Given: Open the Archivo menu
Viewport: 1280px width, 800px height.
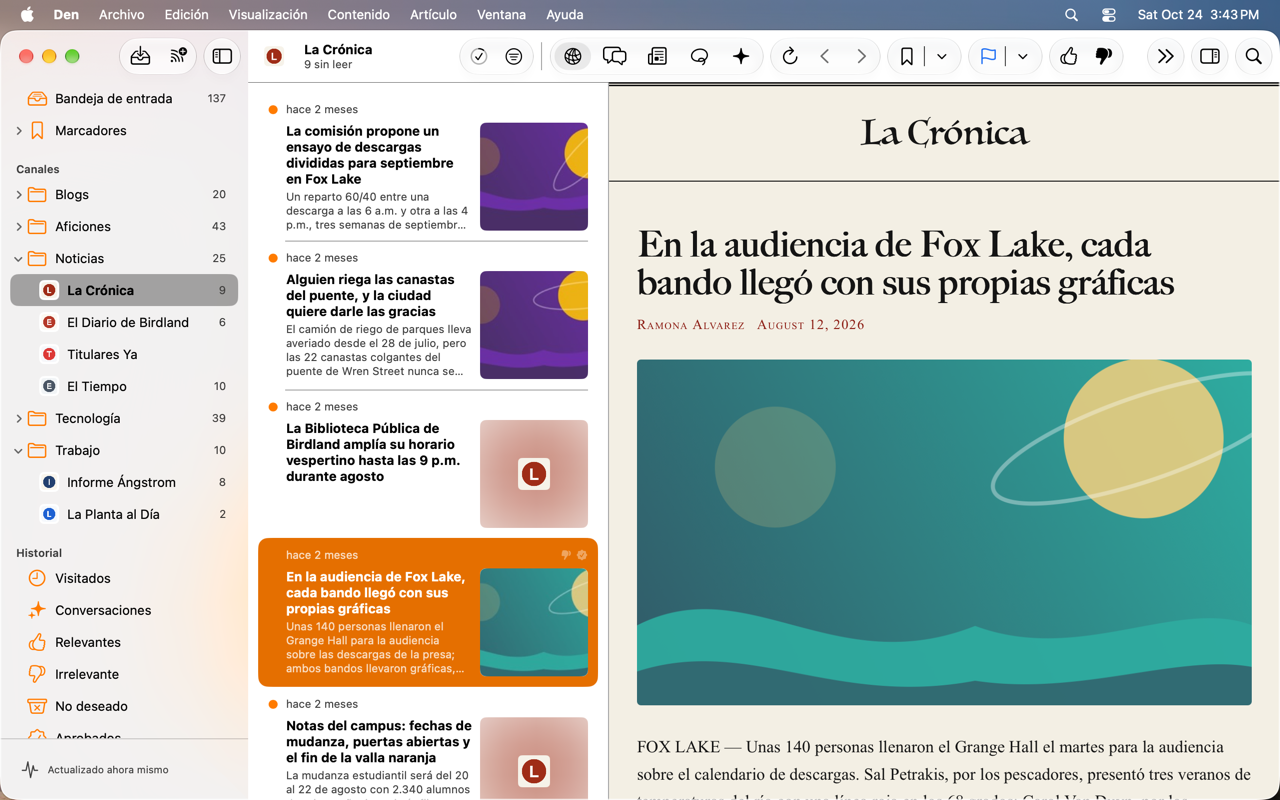Looking at the screenshot, I should [x=122, y=15].
